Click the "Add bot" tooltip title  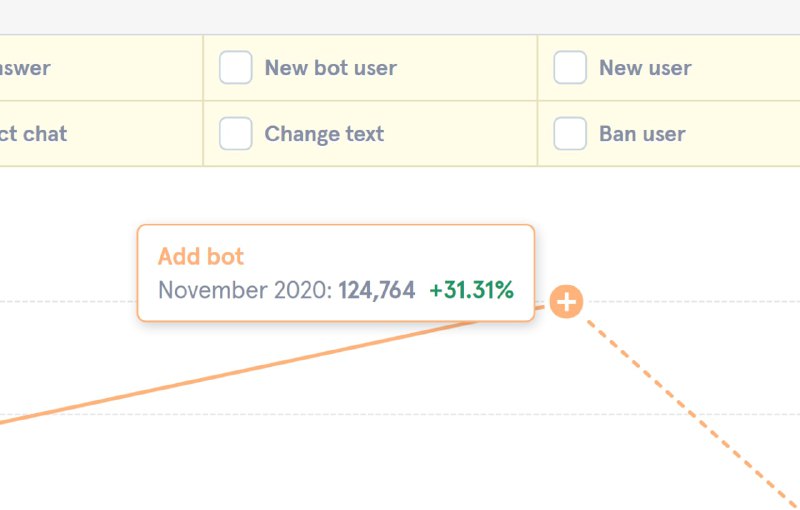click(x=201, y=256)
